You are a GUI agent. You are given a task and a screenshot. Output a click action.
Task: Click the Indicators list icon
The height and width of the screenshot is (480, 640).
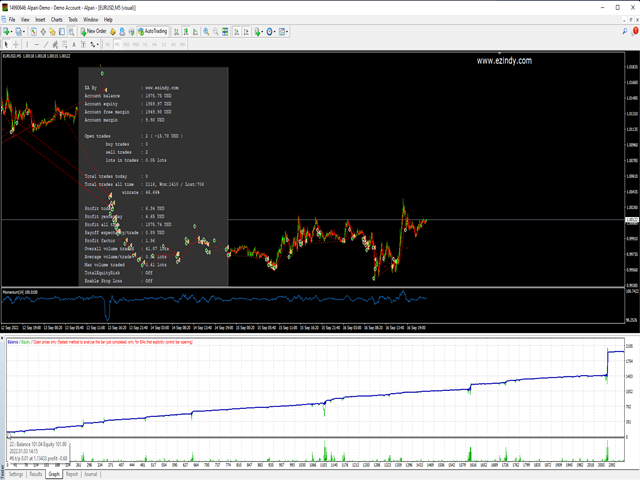click(258, 31)
